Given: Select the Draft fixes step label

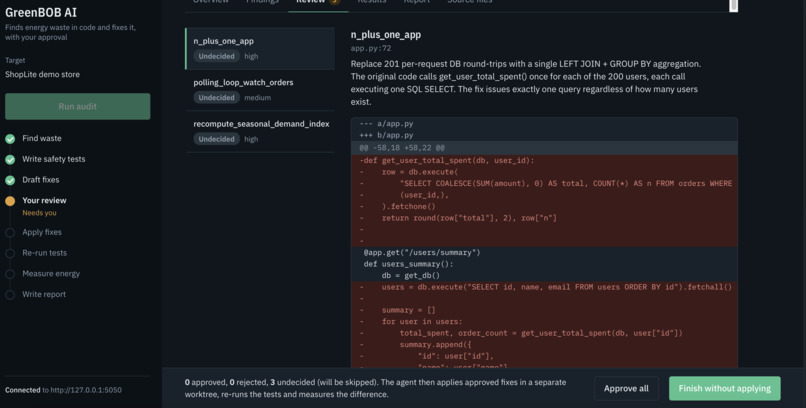Looking at the screenshot, I should pos(41,179).
